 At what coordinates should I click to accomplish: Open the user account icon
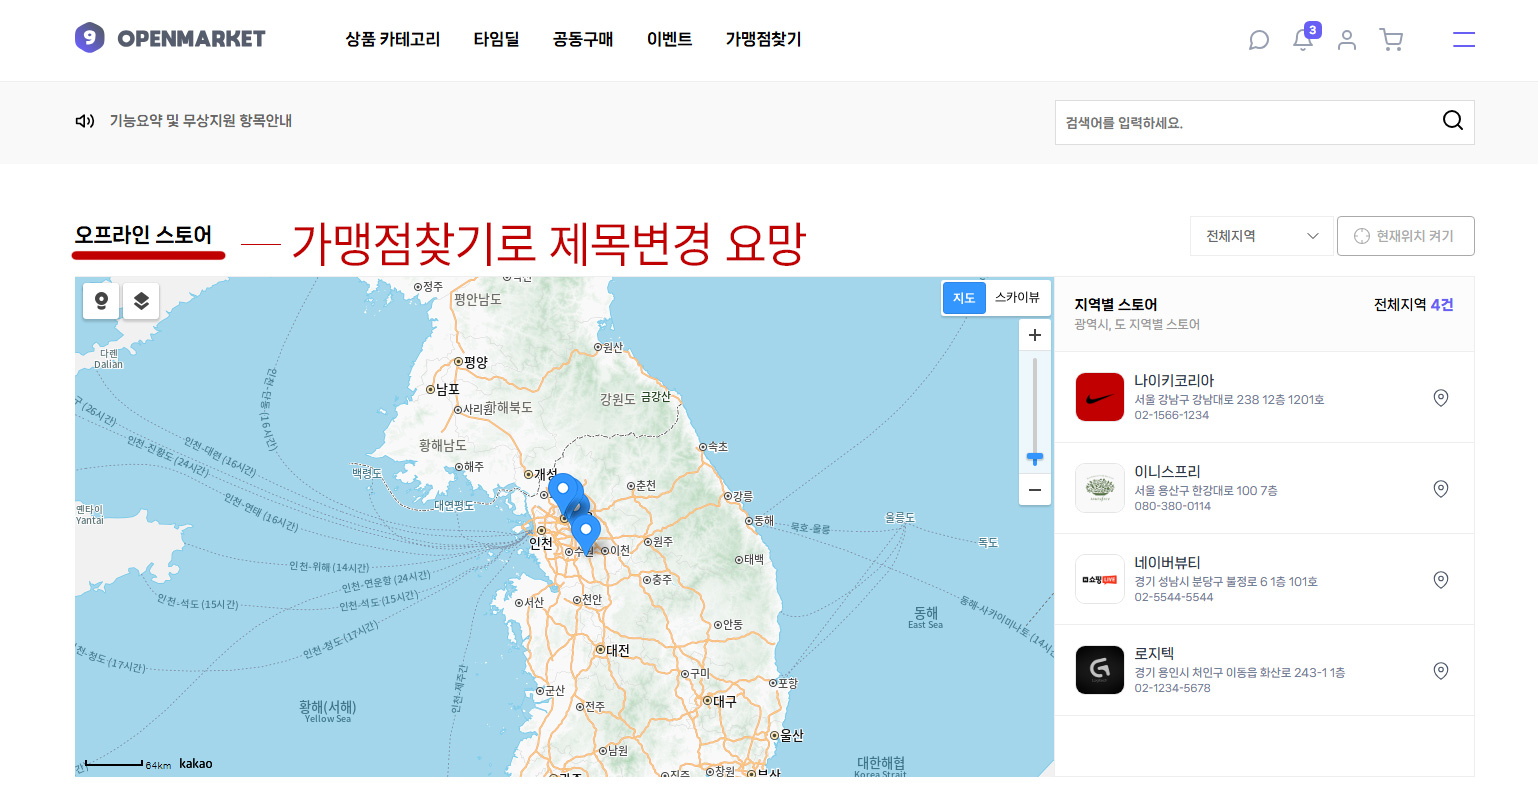point(1347,40)
